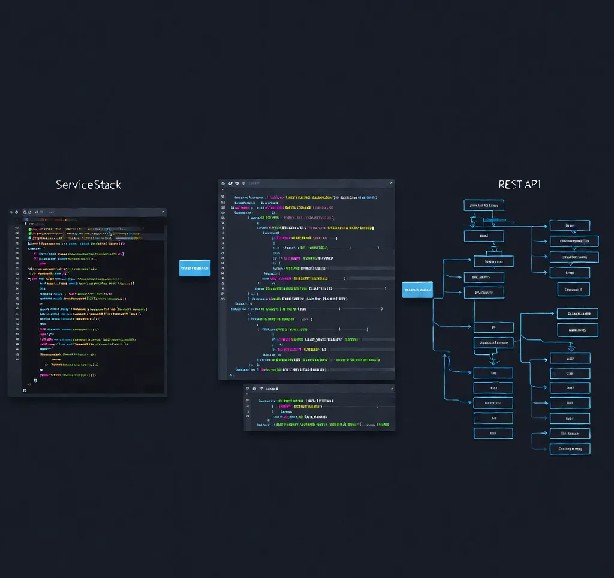614x578 pixels.
Task: Select the topmost box in REST API flowchart
Action: point(484,205)
